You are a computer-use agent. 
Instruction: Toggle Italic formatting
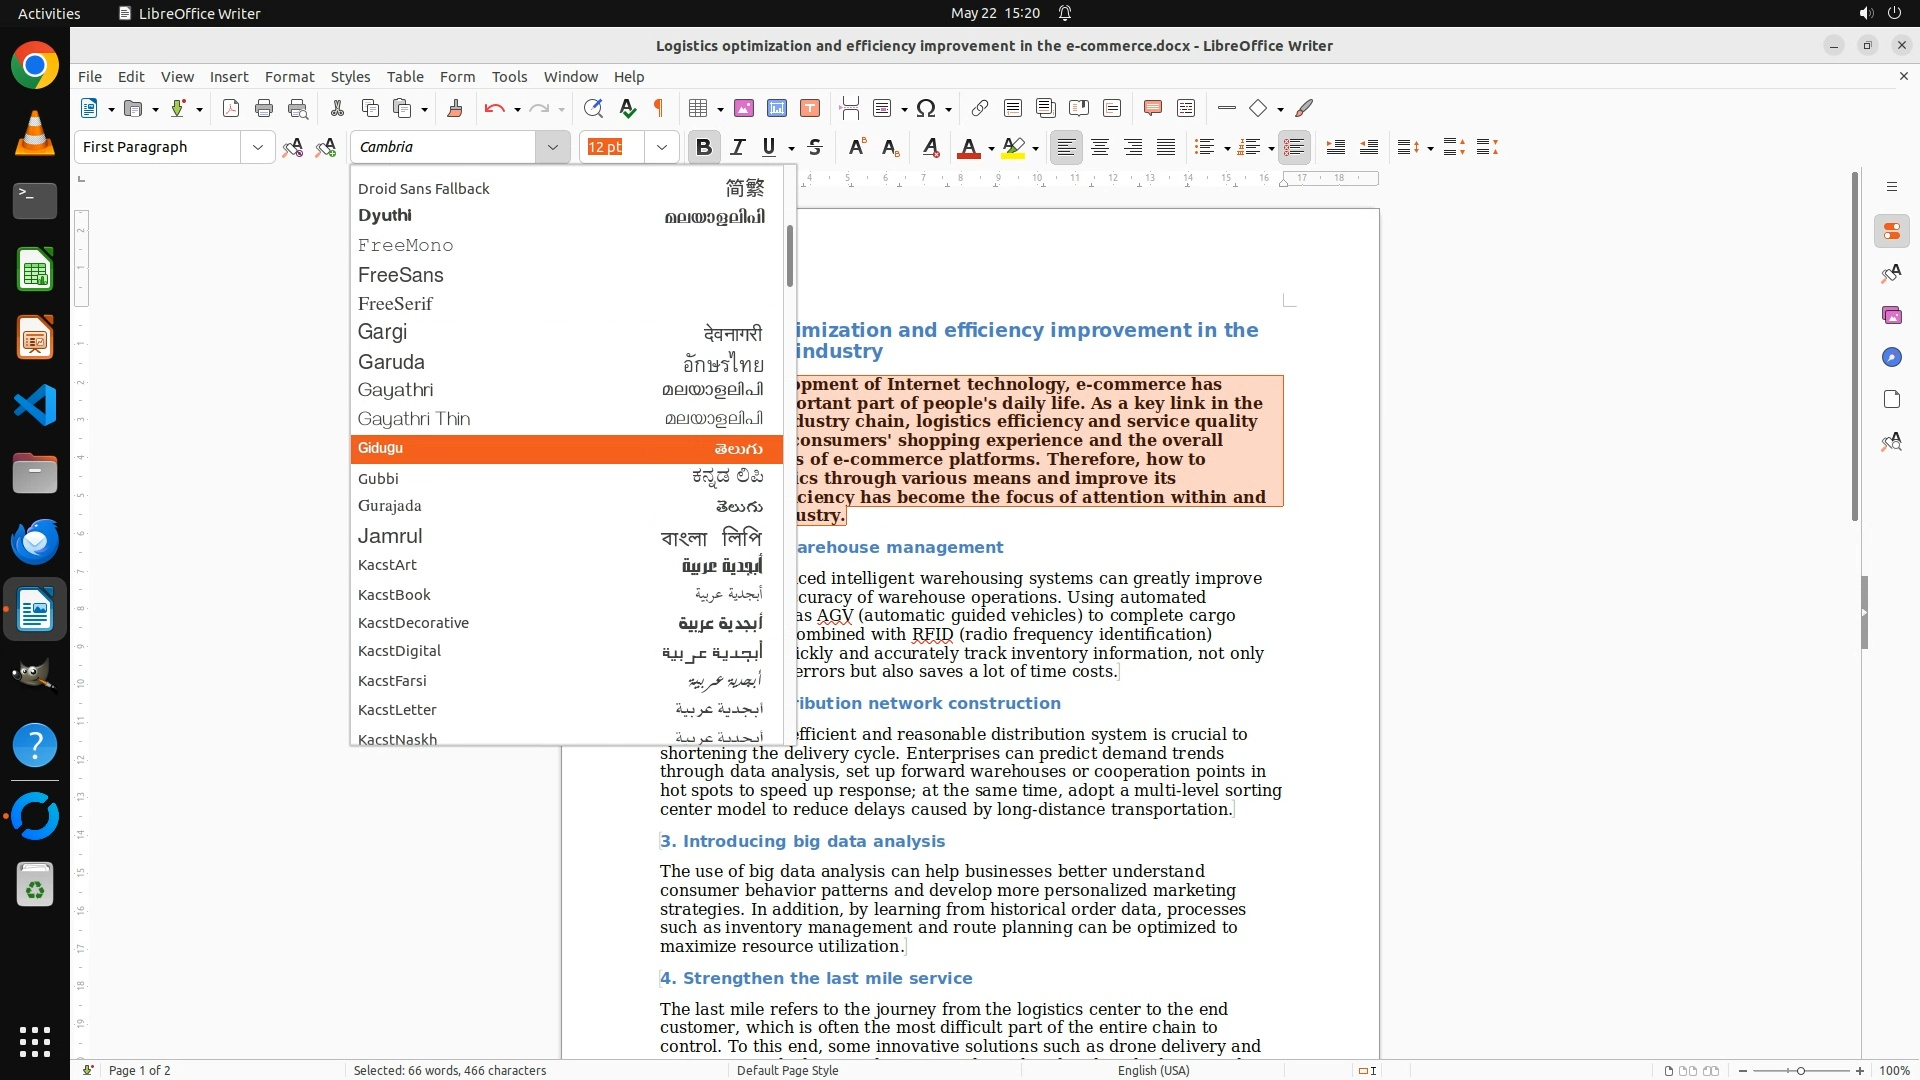[738, 147]
